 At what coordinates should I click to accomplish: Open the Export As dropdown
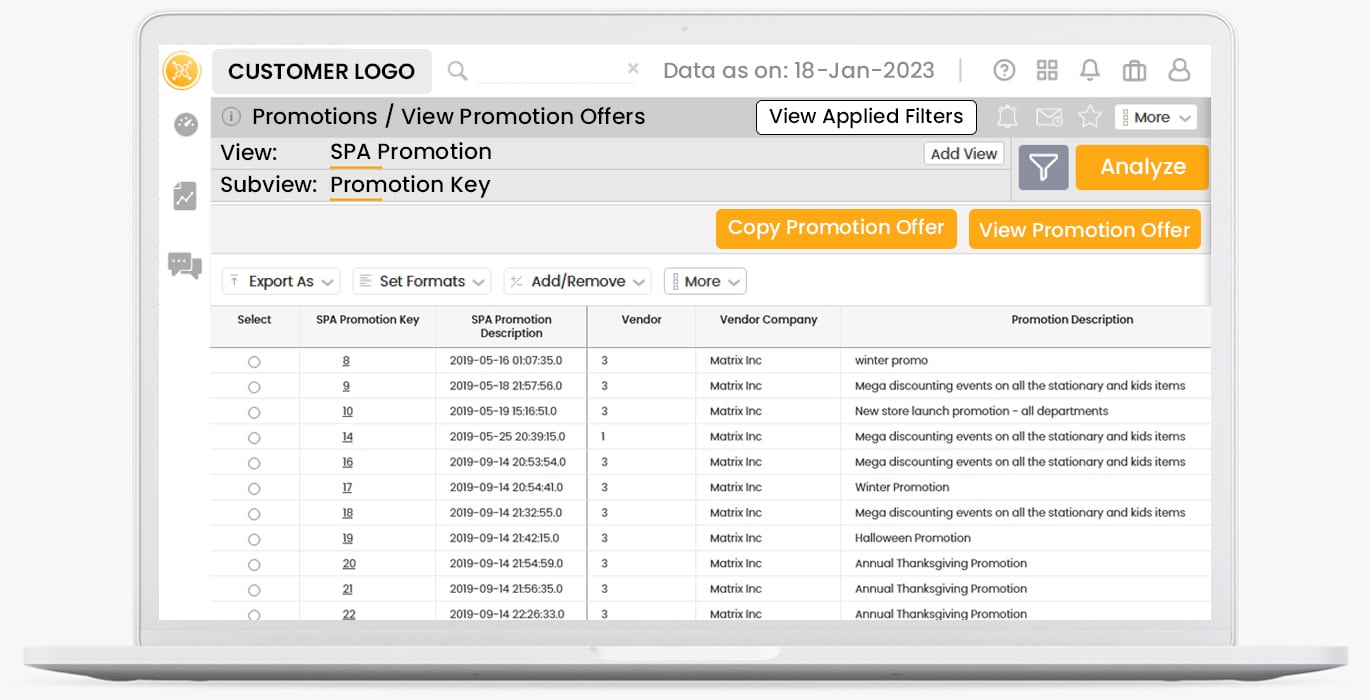coord(281,281)
